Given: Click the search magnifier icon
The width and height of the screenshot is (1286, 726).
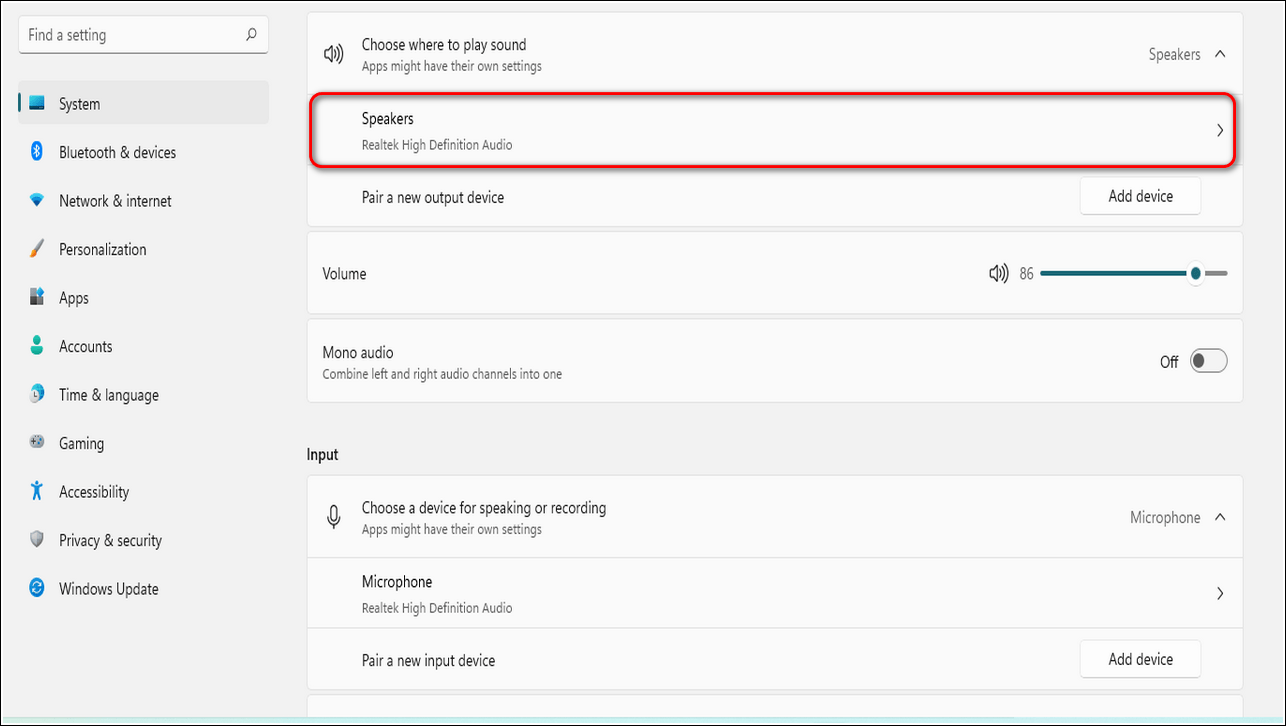Looking at the screenshot, I should coord(251,35).
